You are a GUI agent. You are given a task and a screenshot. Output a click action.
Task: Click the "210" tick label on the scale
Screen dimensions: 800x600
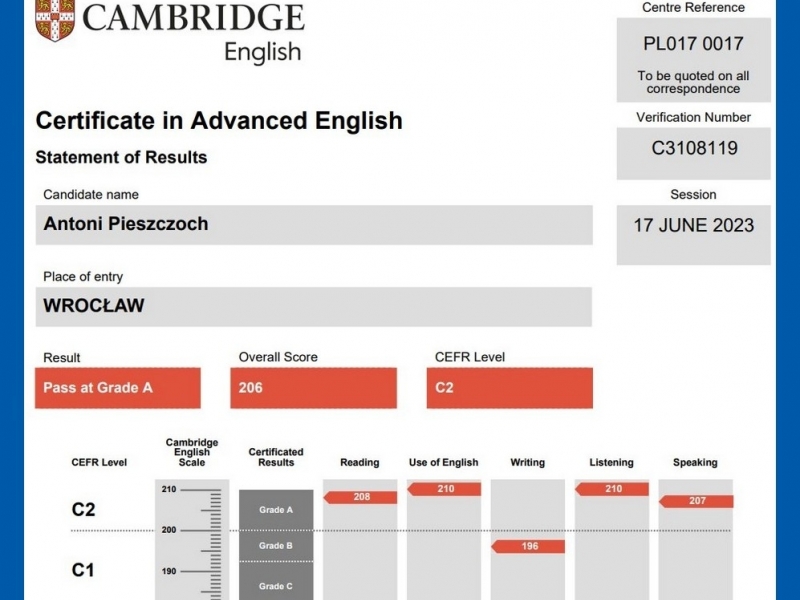pyautogui.click(x=169, y=489)
